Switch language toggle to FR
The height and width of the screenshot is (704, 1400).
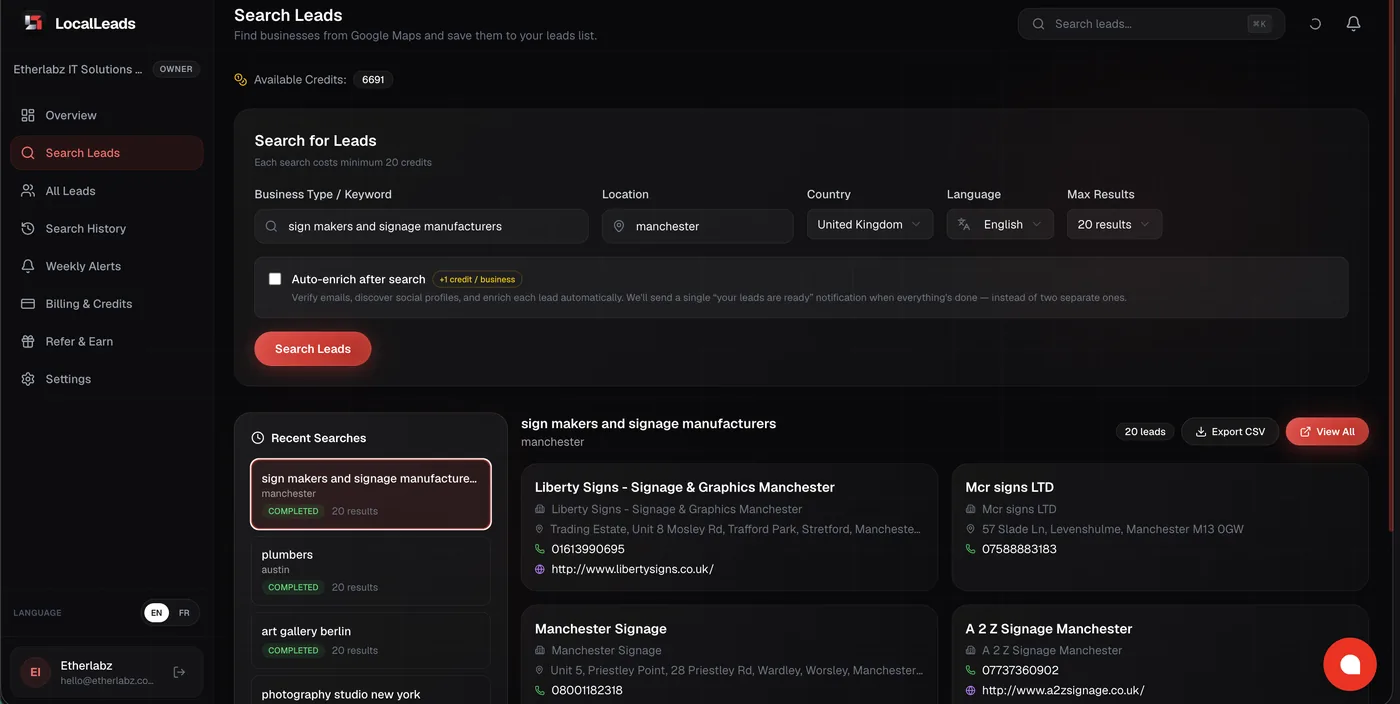click(x=184, y=613)
